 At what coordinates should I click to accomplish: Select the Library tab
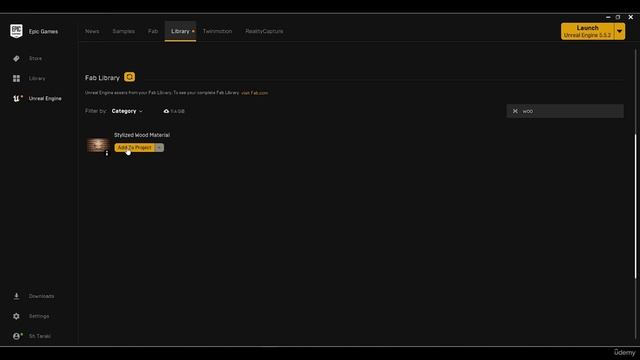click(180, 31)
